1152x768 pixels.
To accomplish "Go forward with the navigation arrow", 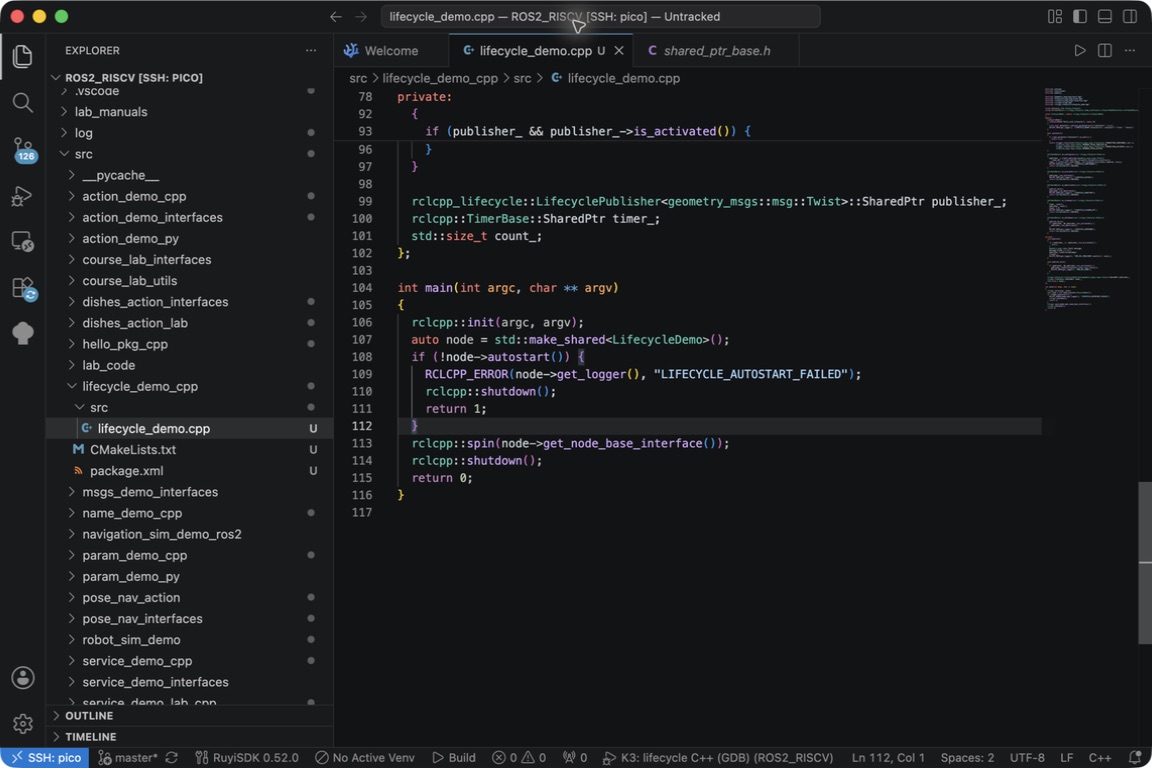I will (x=361, y=16).
